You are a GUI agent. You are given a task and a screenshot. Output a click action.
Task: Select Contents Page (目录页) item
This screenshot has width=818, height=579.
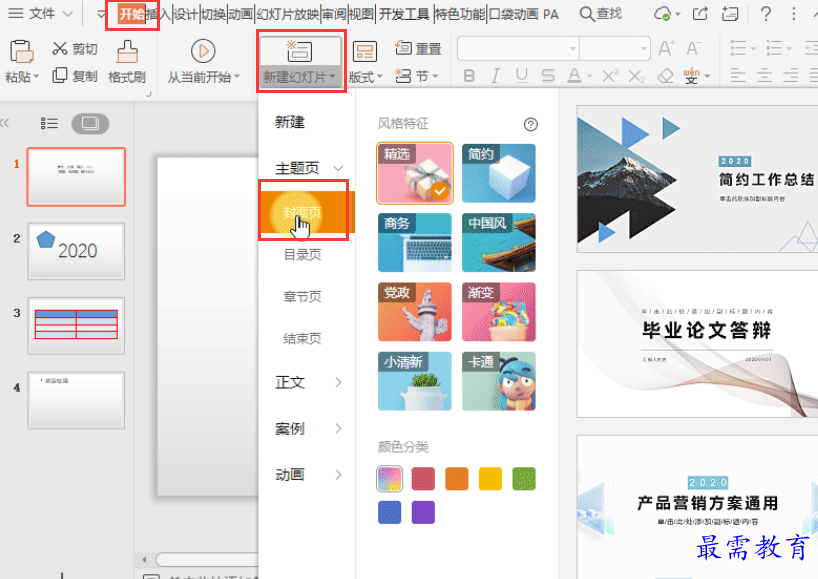pyautogui.click(x=302, y=255)
